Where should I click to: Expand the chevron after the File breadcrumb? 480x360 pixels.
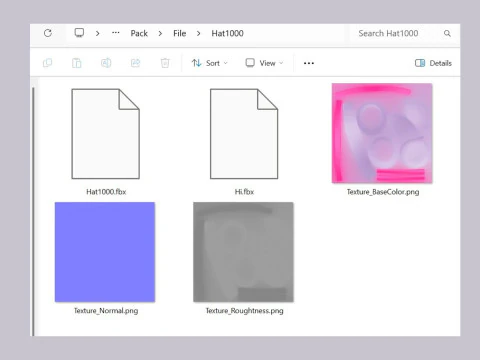point(199,33)
